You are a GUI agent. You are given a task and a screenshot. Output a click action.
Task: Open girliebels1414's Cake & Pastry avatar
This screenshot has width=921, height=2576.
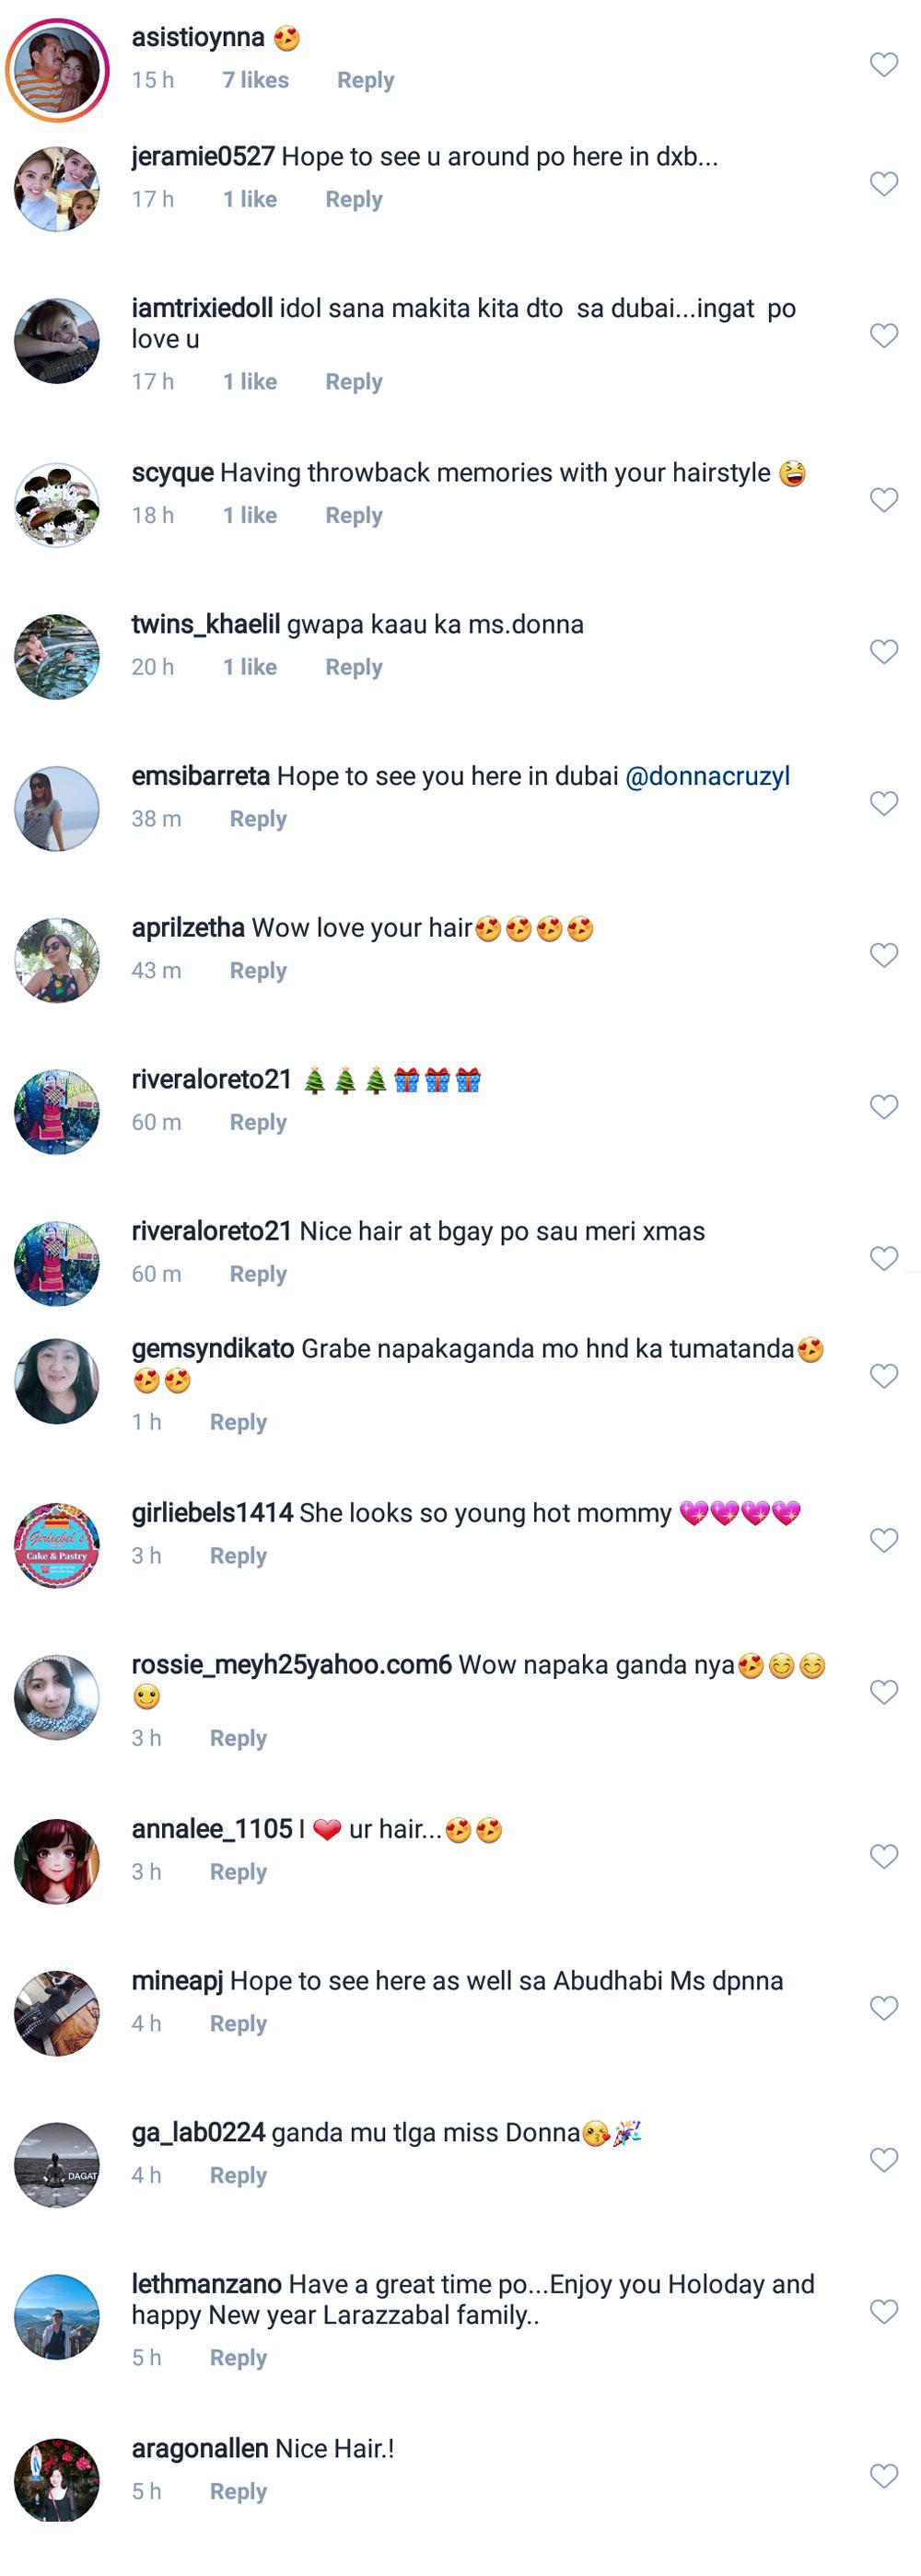[x=57, y=1545]
